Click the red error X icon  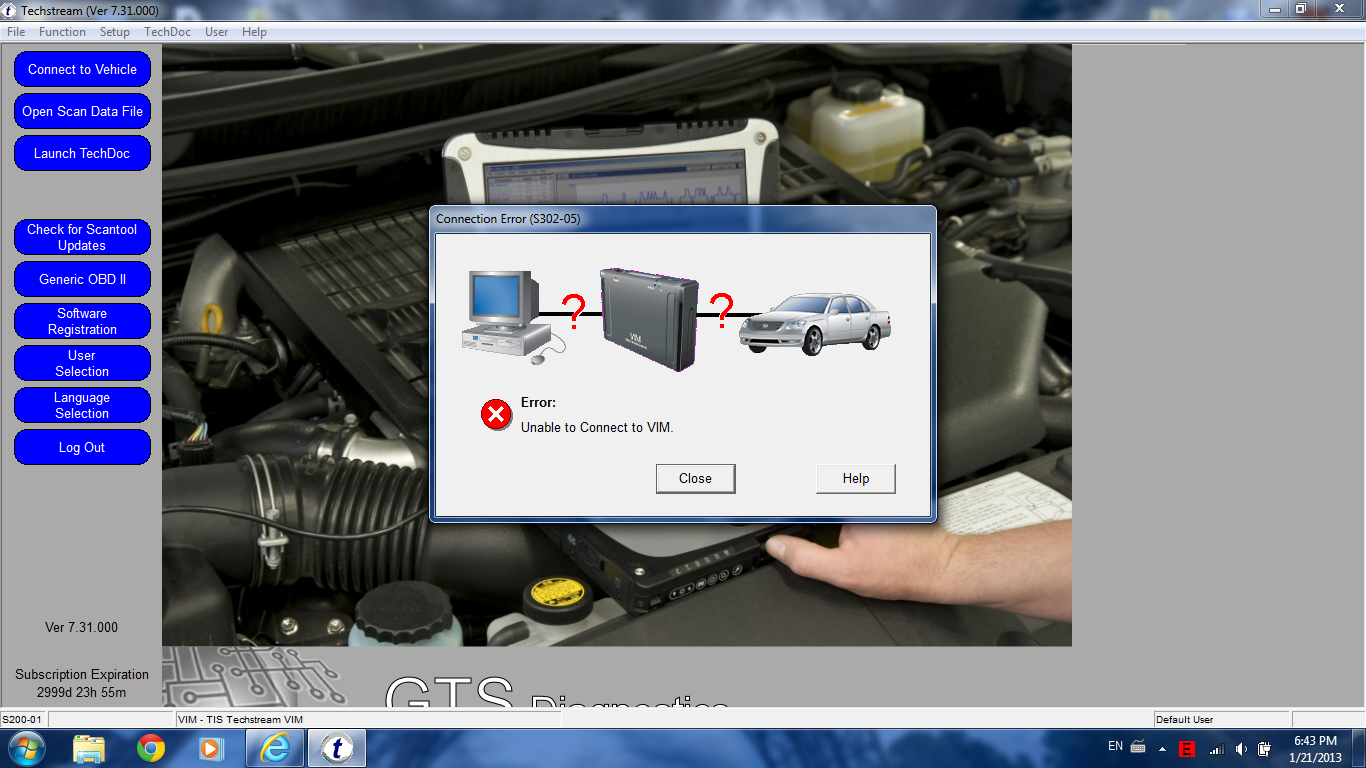pos(496,414)
